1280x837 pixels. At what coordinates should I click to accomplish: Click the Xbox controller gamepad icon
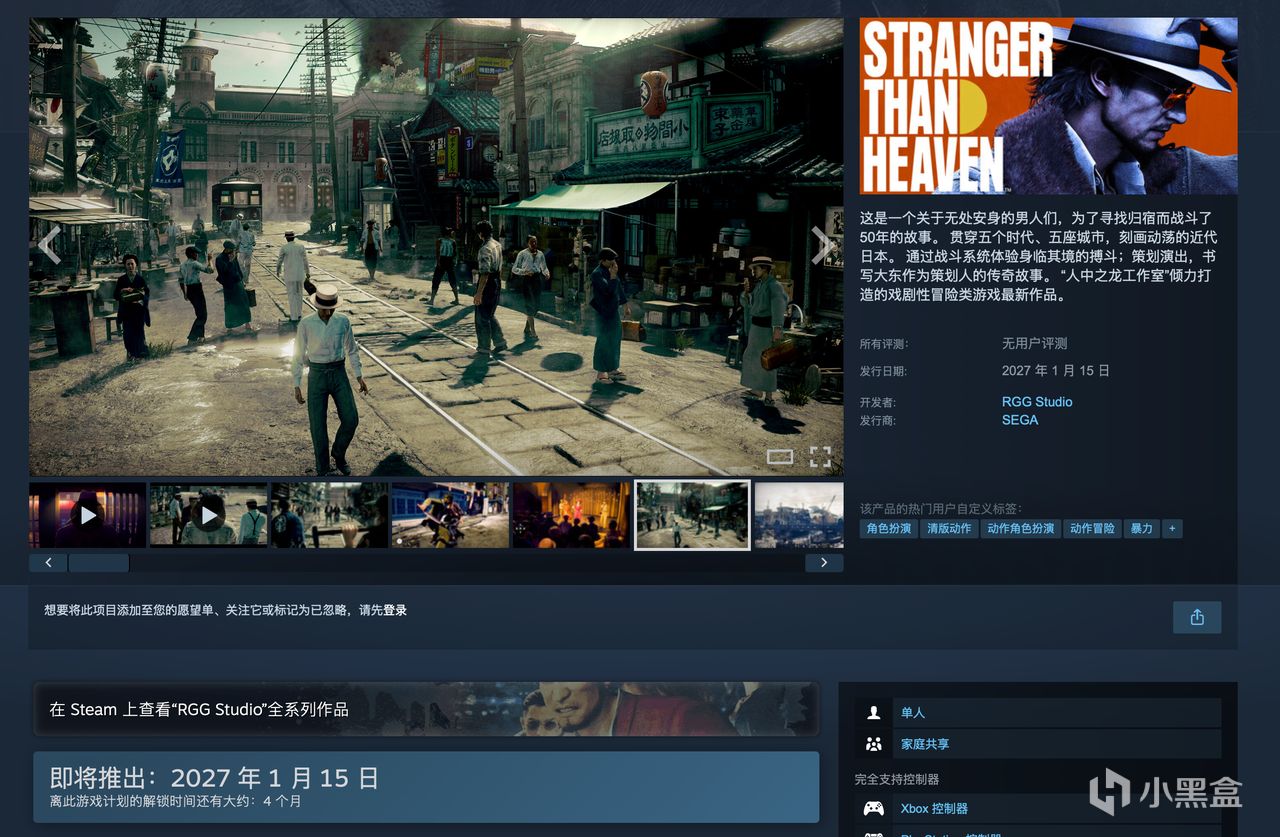[874, 808]
